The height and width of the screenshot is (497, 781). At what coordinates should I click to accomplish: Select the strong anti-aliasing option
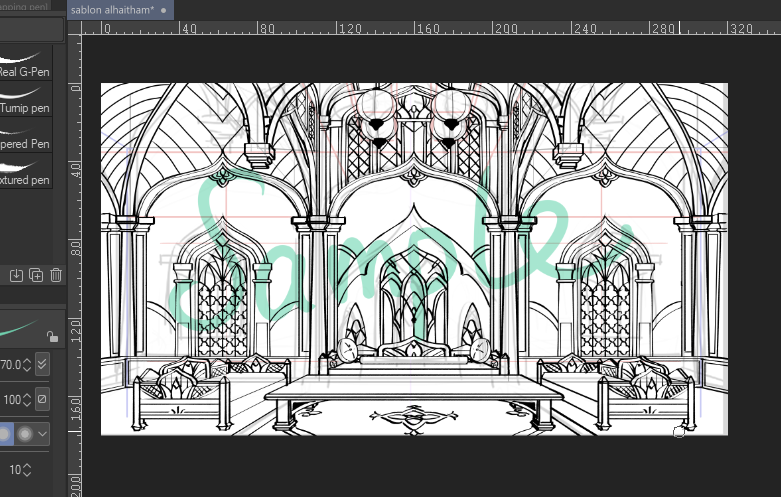coord(24,434)
